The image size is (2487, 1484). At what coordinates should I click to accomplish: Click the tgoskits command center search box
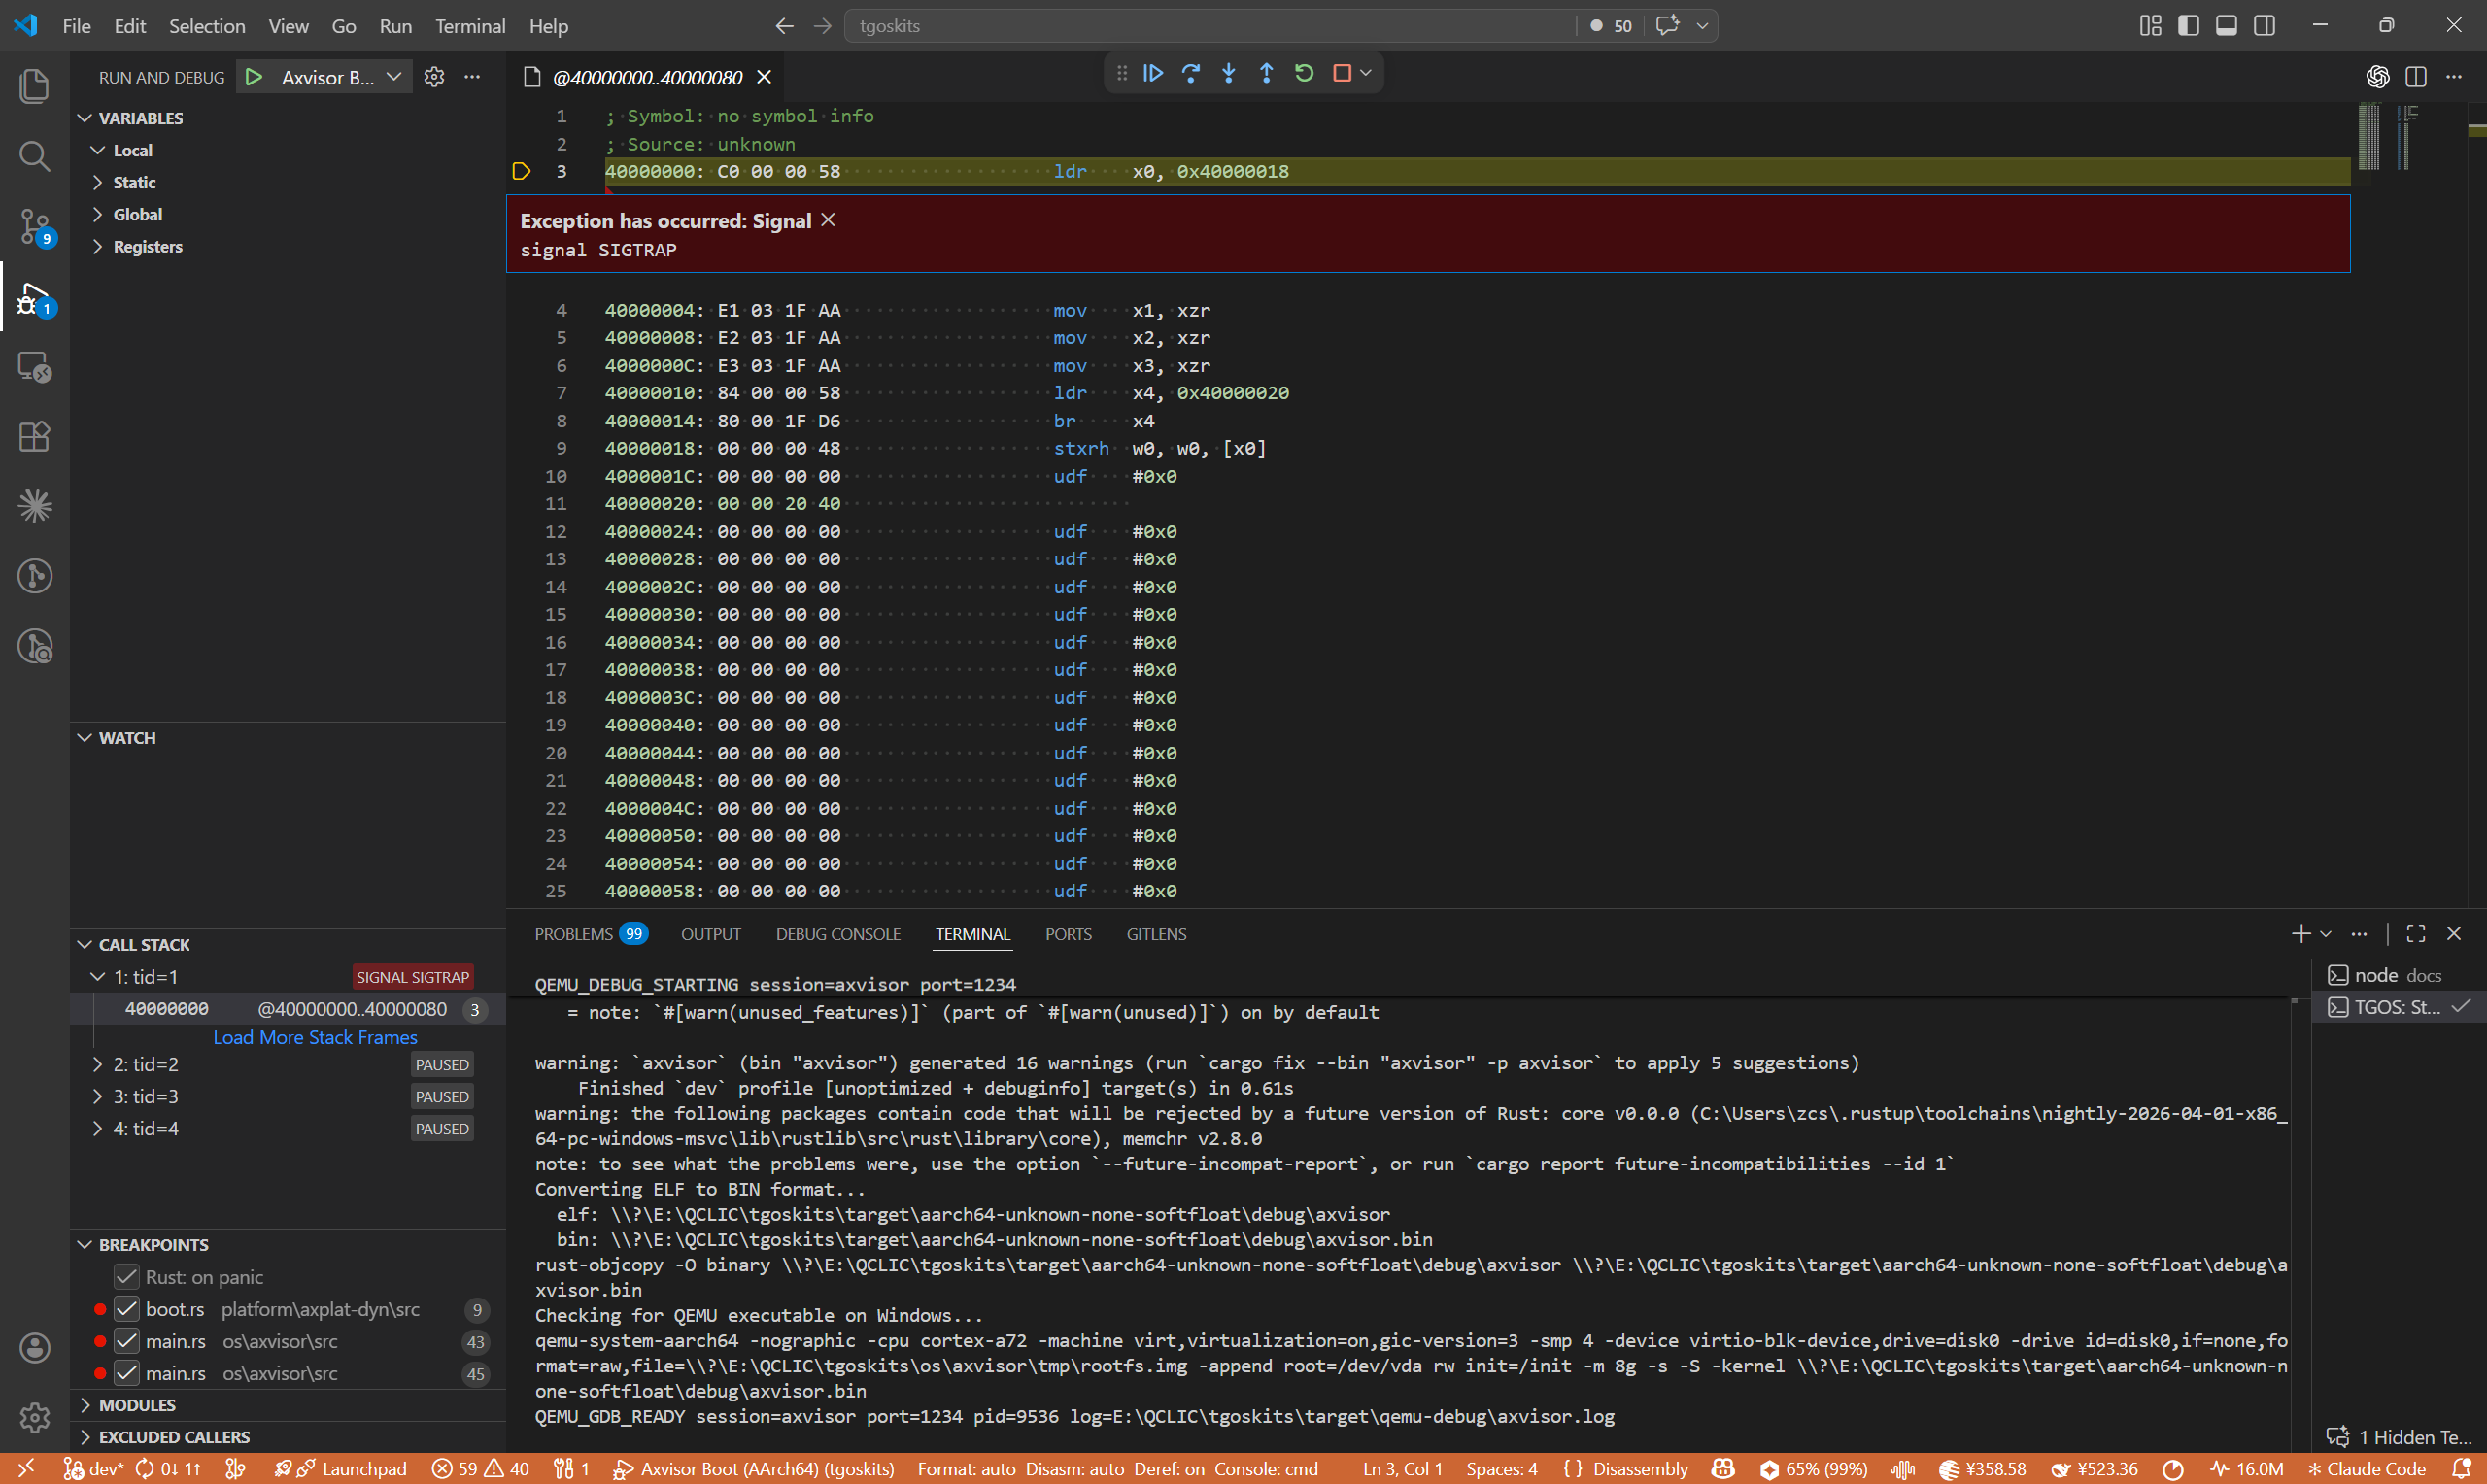coord(1210,26)
